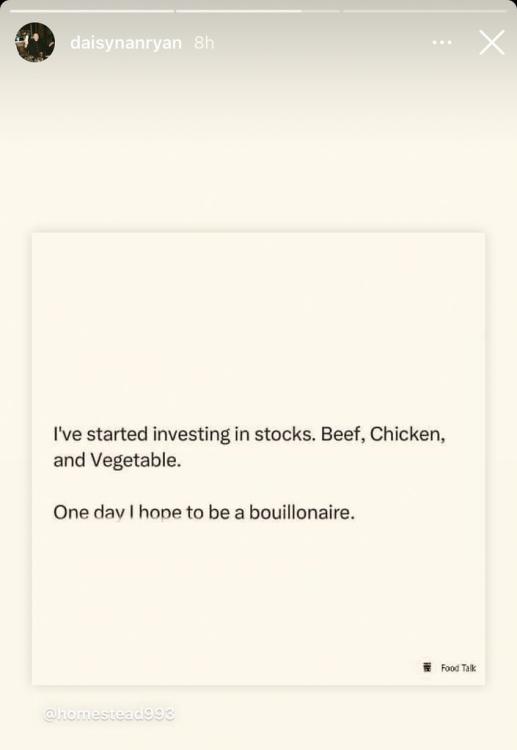Screen dimensions: 517x750
Task: Click the daisynanryan username
Action: [x=126, y=43]
